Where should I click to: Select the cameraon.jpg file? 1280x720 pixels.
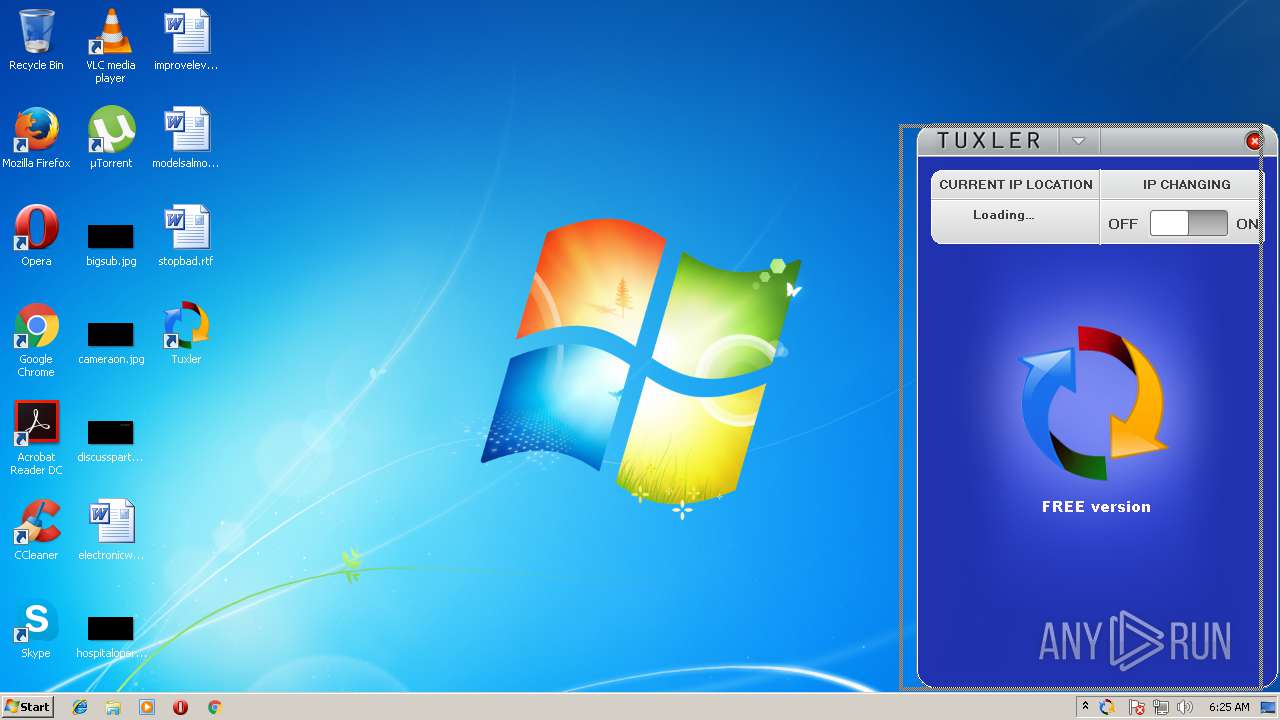(110, 343)
